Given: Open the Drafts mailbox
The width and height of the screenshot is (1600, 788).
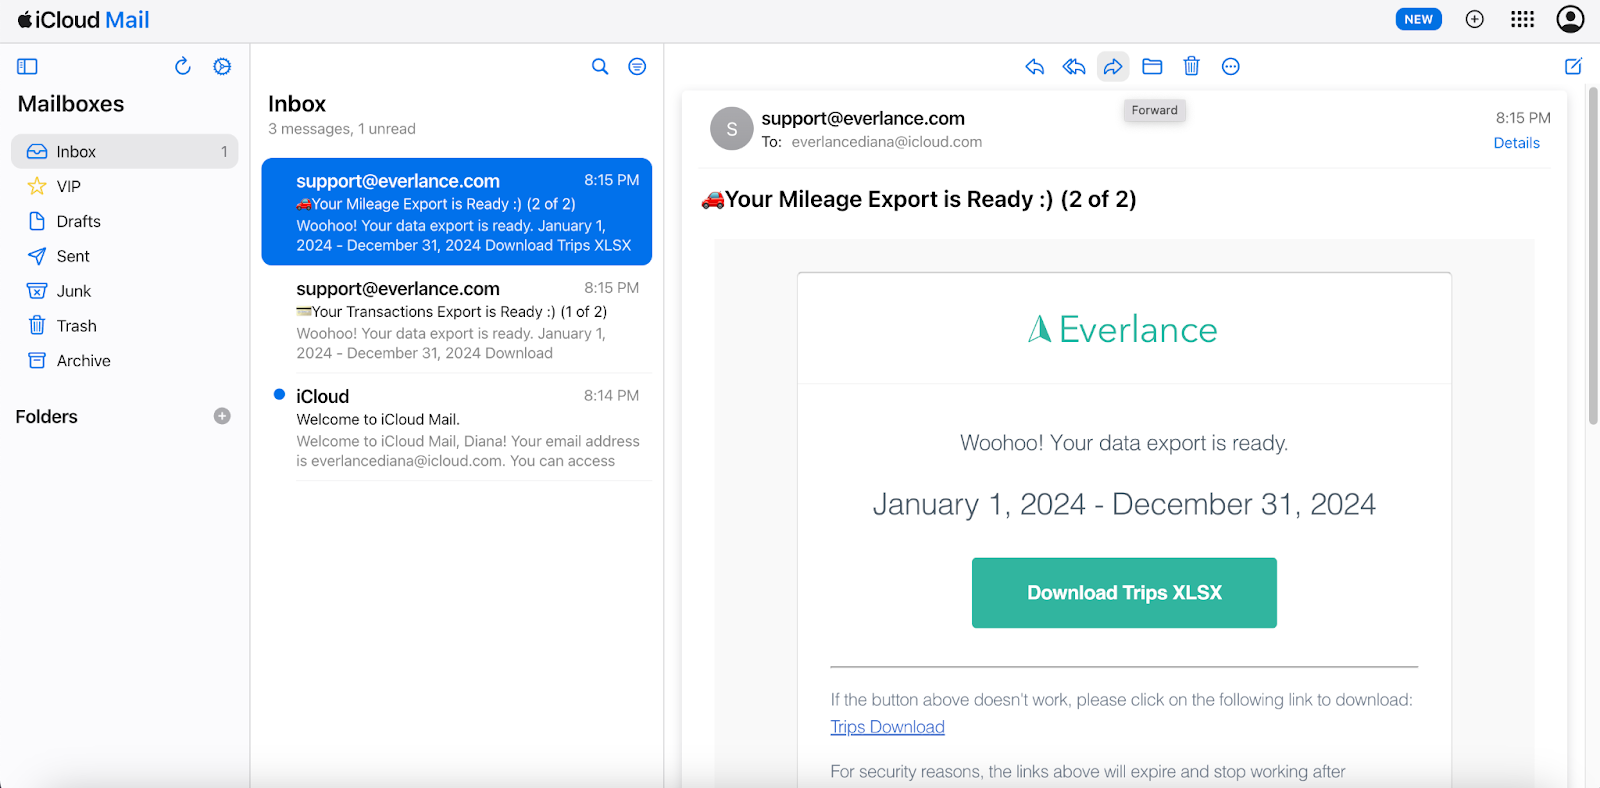Looking at the screenshot, I should pyautogui.click(x=125, y=221).
